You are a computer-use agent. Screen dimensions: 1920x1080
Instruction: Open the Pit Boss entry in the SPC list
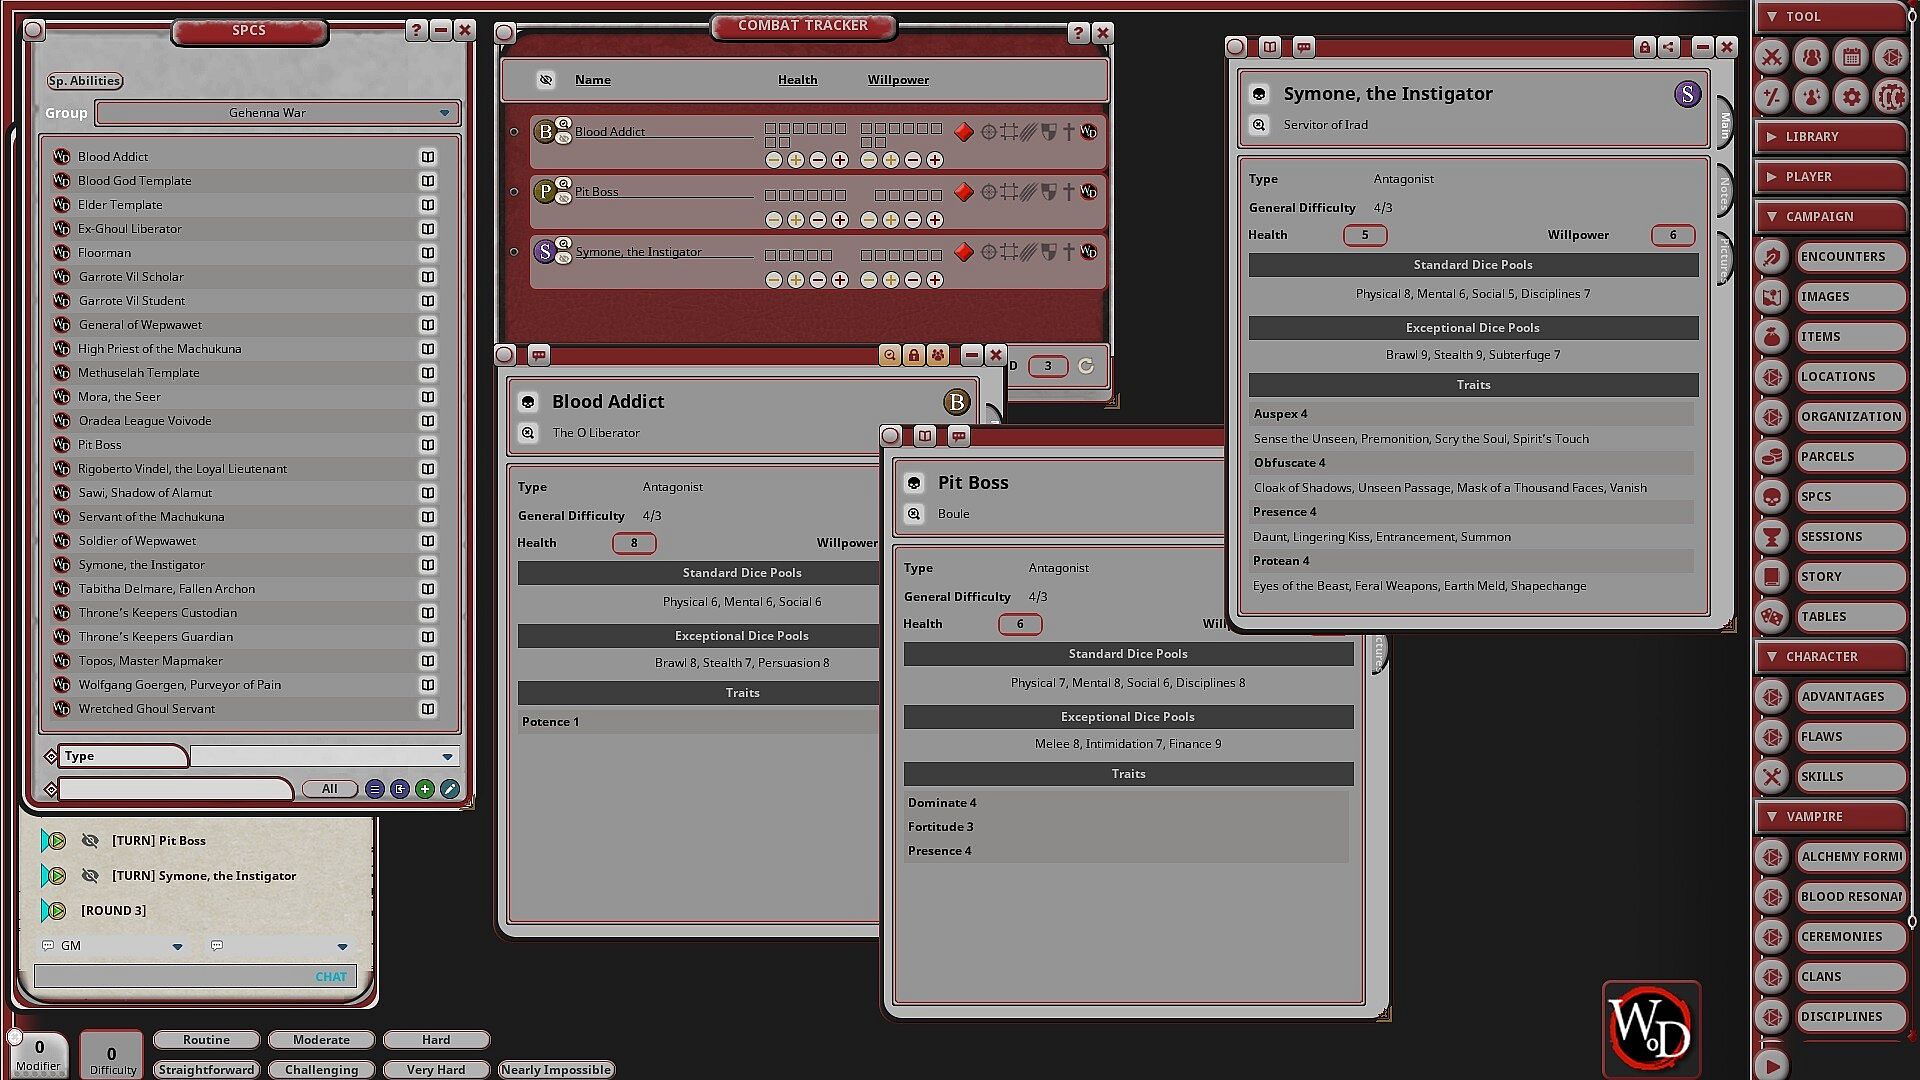[x=100, y=445]
